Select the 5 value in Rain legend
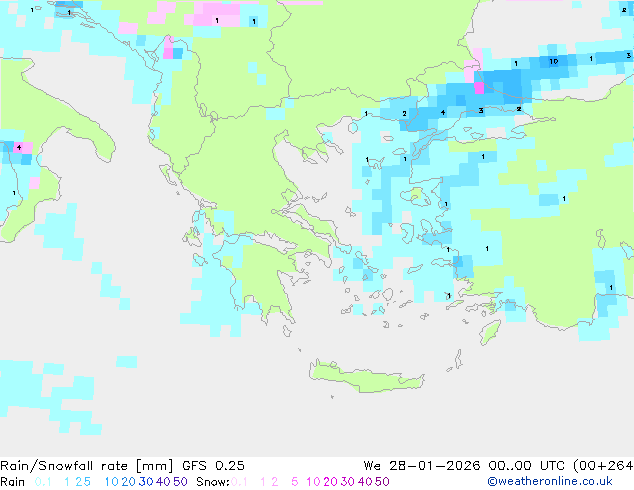The height and width of the screenshot is (490, 634). 87,482
